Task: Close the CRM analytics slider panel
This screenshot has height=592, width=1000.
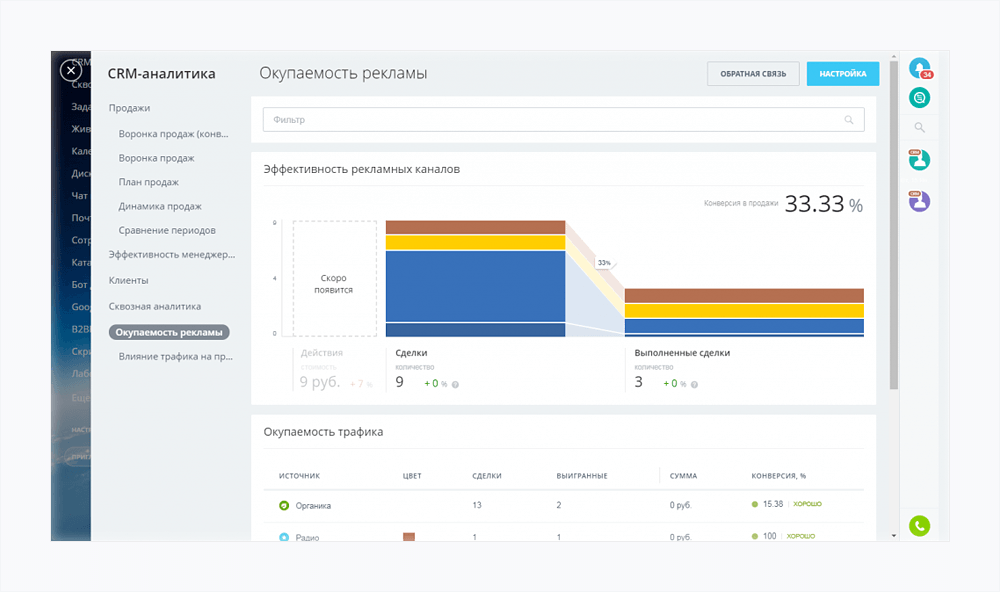Action: pos(70,70)
